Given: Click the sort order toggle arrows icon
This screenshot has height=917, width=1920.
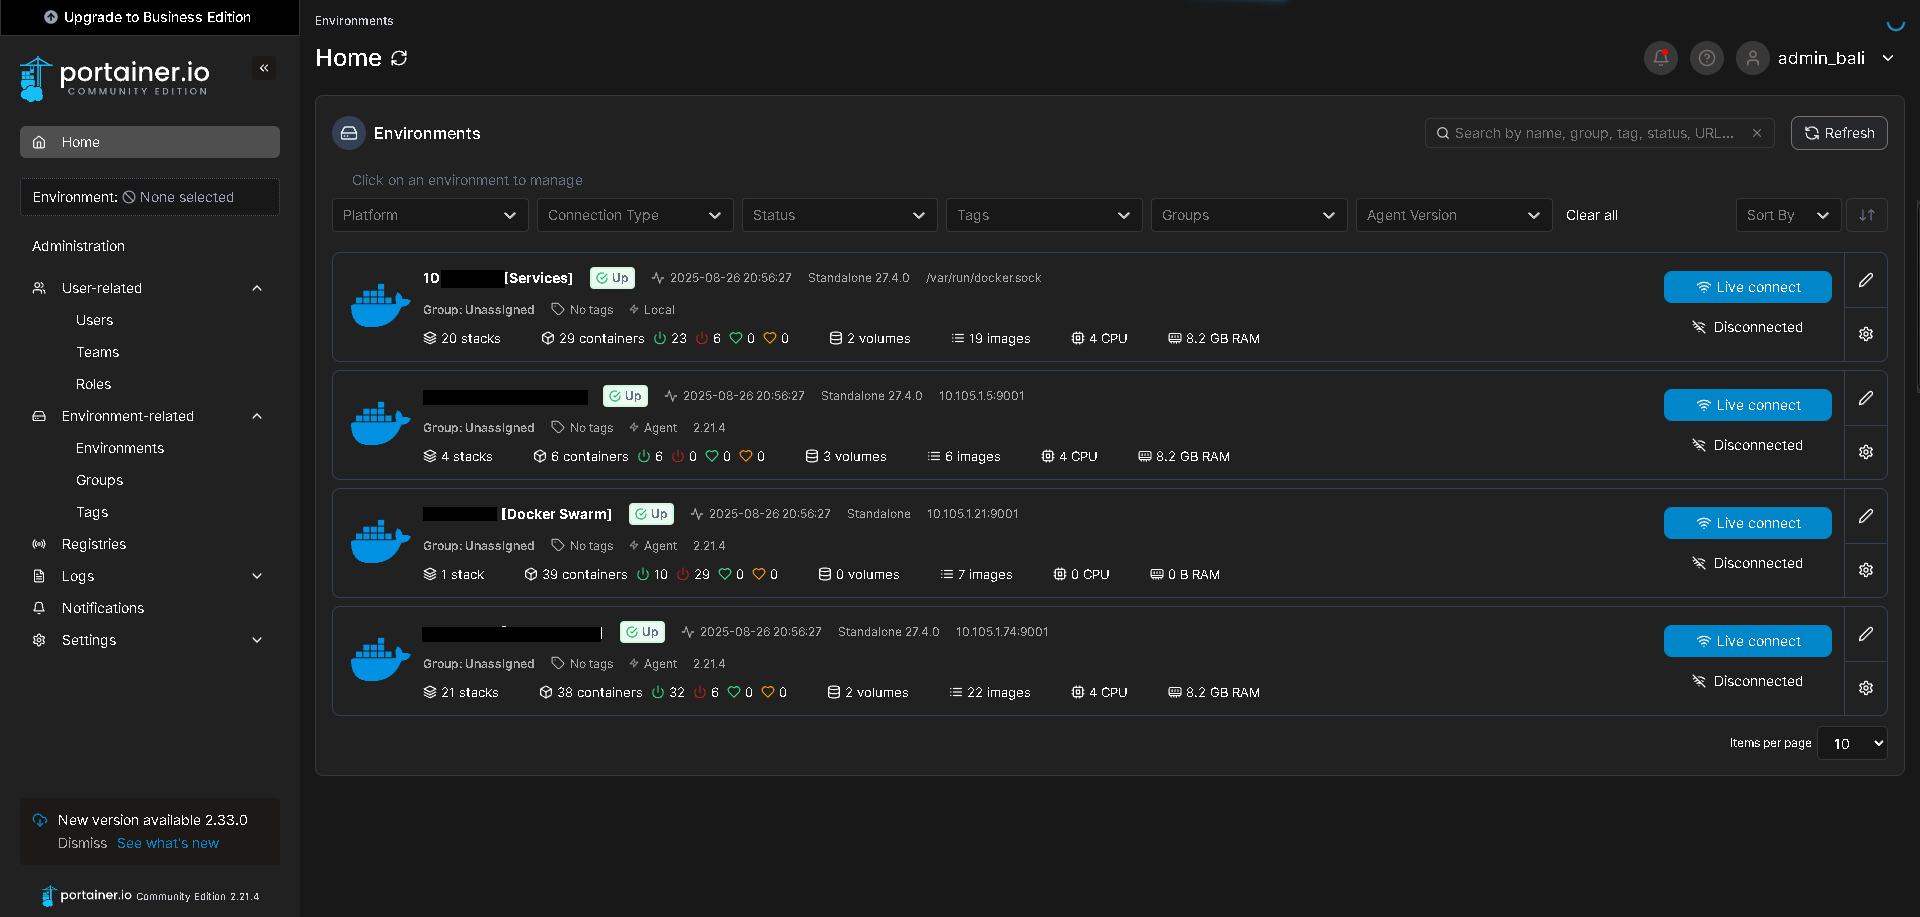Looking at the screenshot, I should 1866,215.
